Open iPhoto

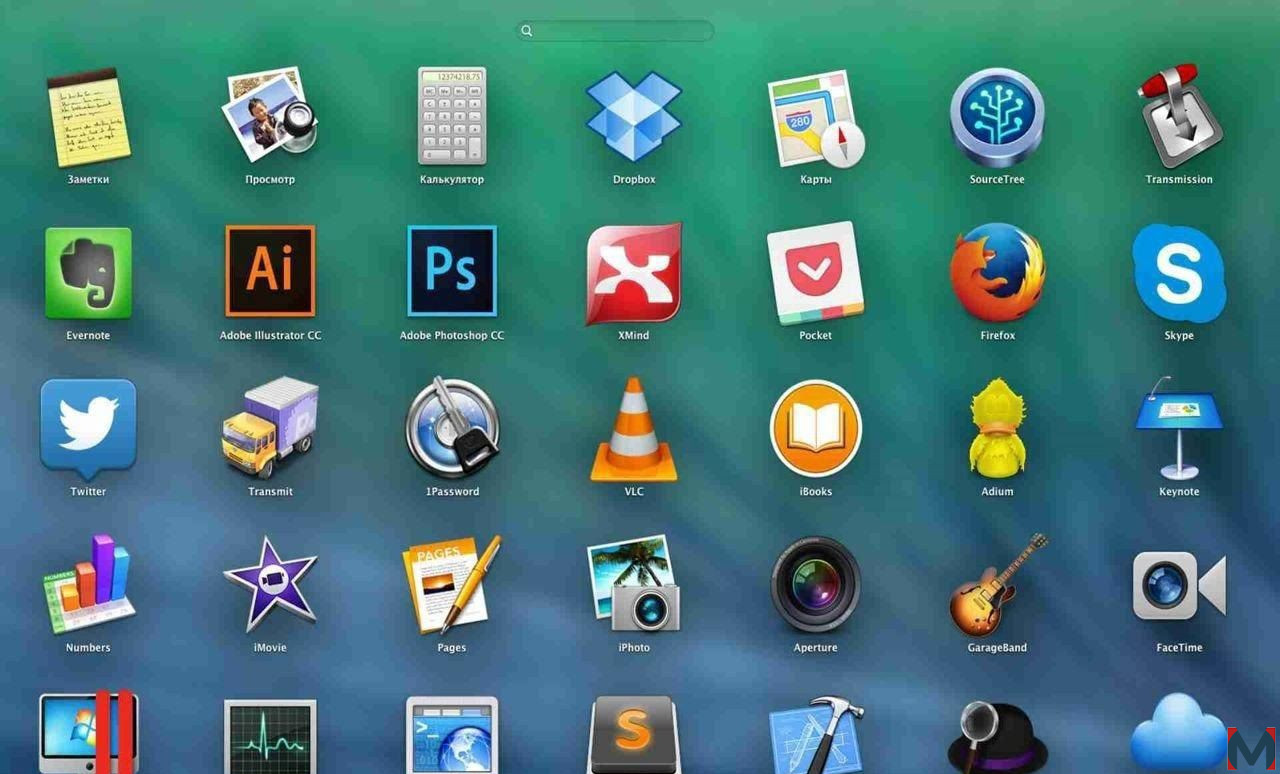pos(634,584)
